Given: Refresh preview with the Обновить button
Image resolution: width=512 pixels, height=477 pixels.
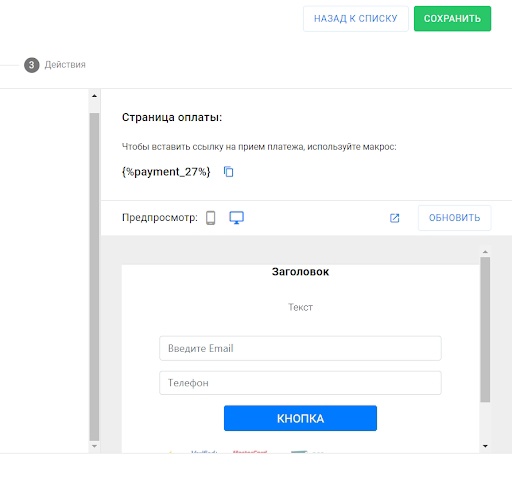Looking at the screenshot, I should click(454, 218).
